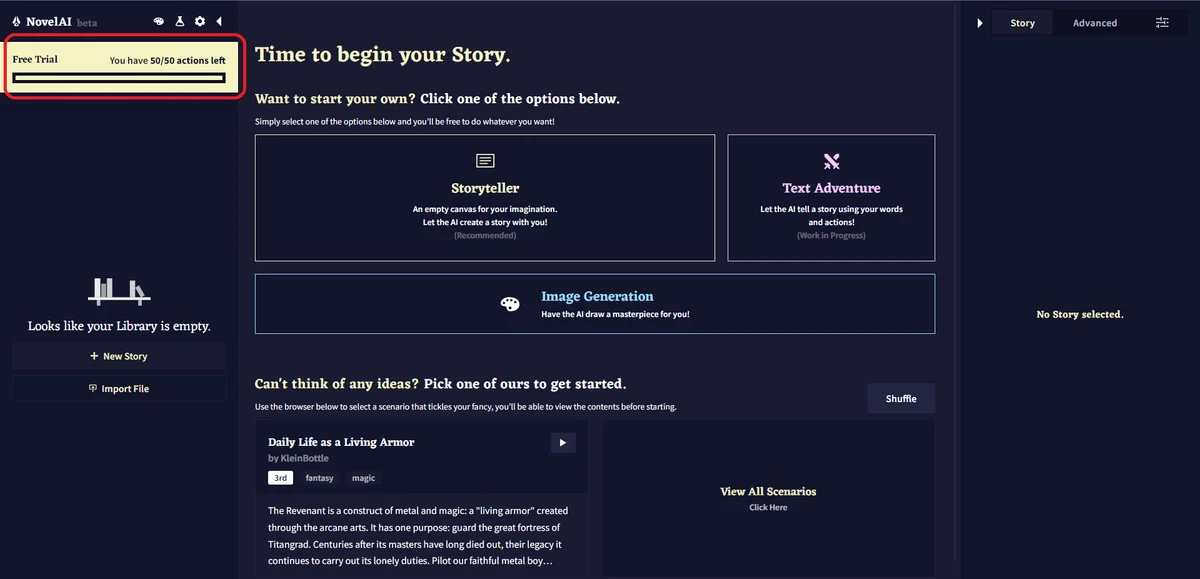Start the Daily Life as a Living Armor scenario
This screenshot has height=579, width=1200.
[563, 443]
